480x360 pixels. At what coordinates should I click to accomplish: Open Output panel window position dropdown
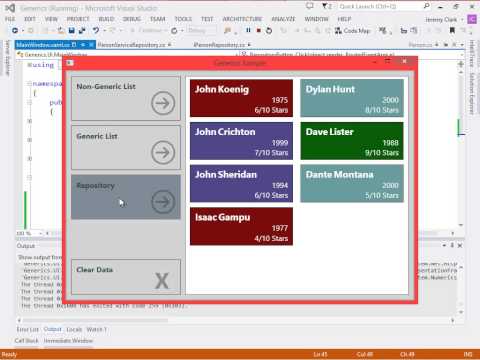point(444,245)
